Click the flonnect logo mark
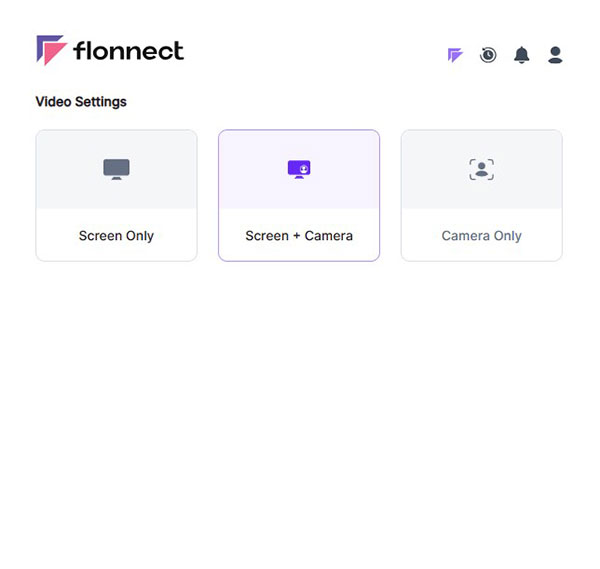This screenshot has width=600, height=569. pyautogui.click(x=51, y=50)
